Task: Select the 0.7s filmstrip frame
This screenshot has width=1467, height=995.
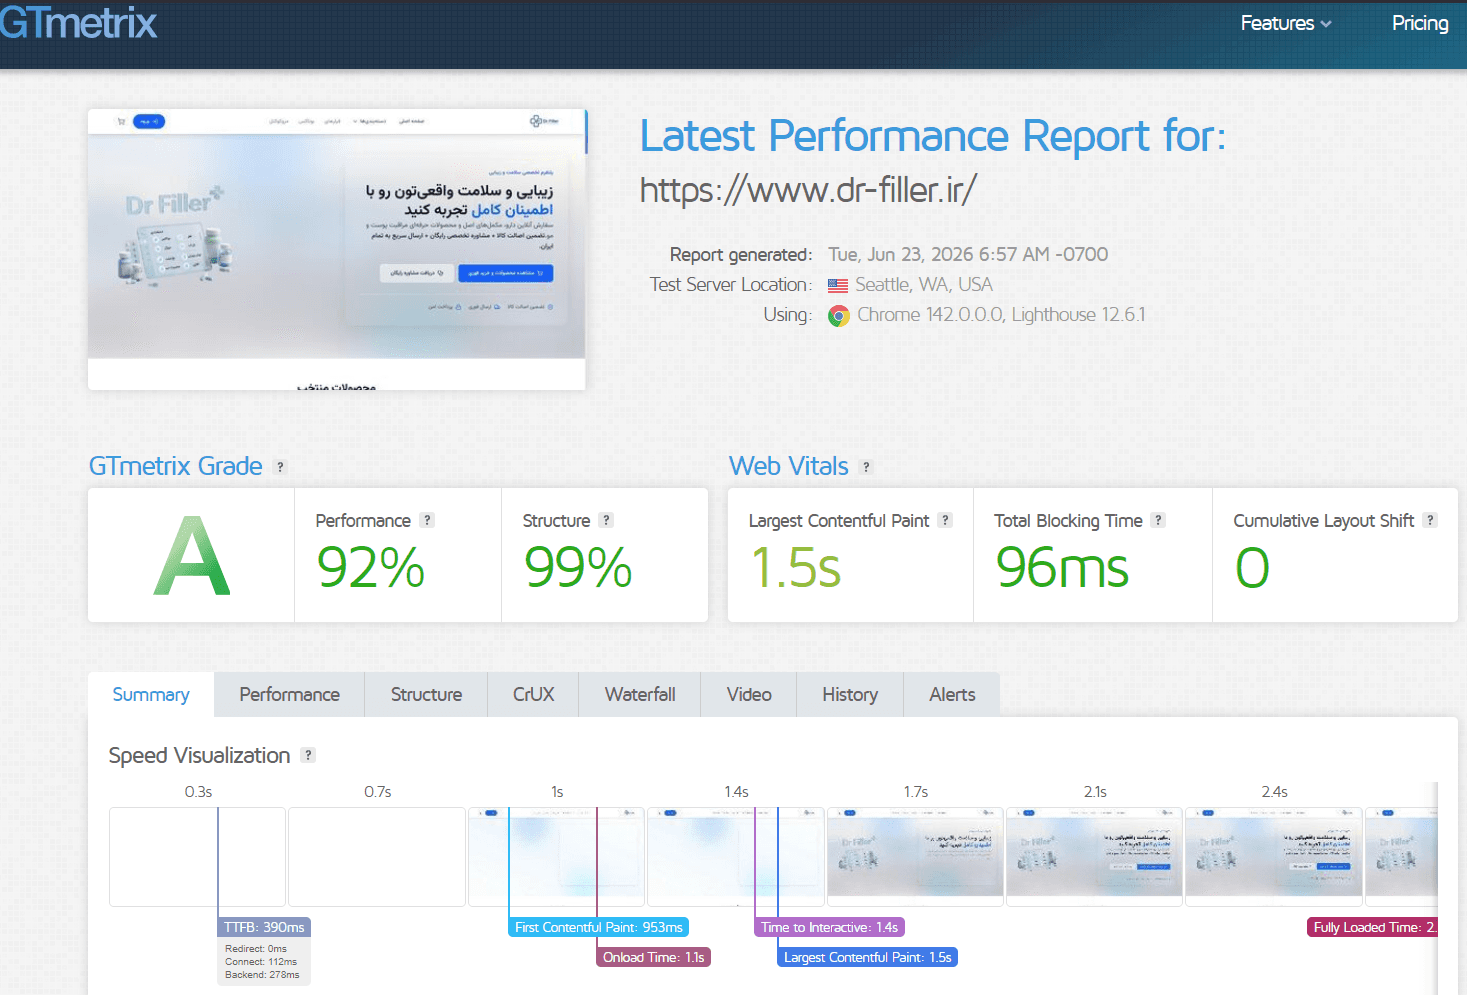Action: click(377, 857)
